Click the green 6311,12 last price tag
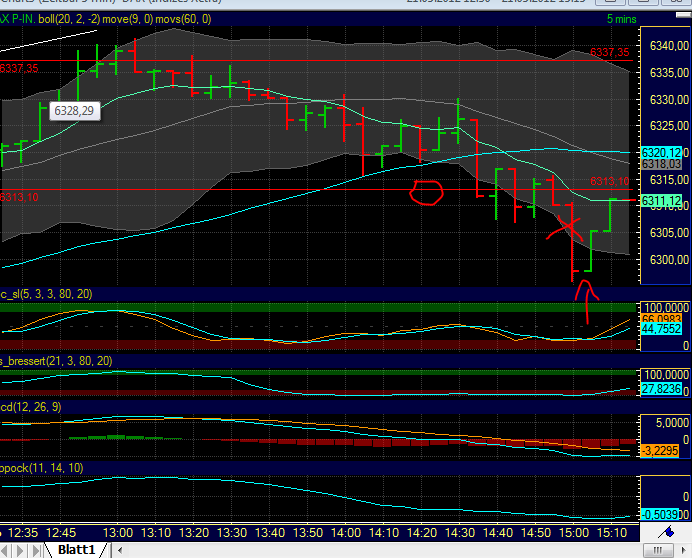Viewport: 692px width, 558px height. coord(661,201)
